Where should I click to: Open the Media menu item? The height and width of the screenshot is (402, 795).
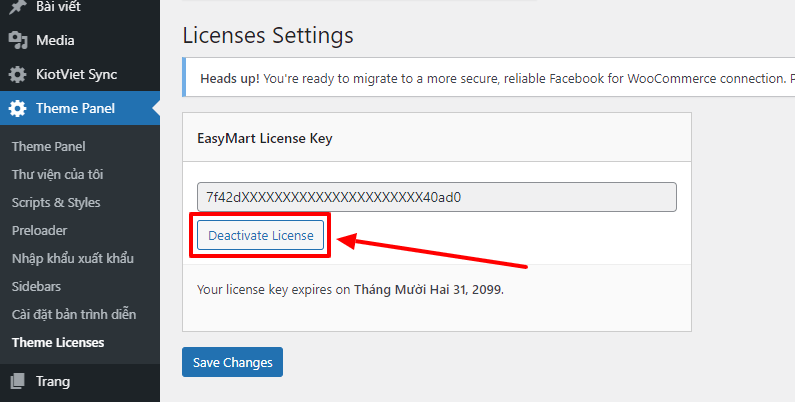(55, 41)
